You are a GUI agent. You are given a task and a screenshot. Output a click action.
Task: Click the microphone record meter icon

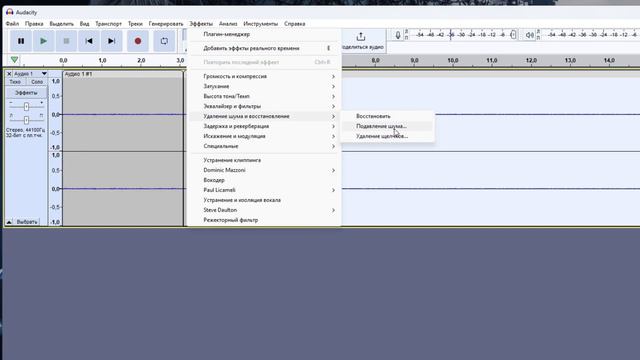398,35
